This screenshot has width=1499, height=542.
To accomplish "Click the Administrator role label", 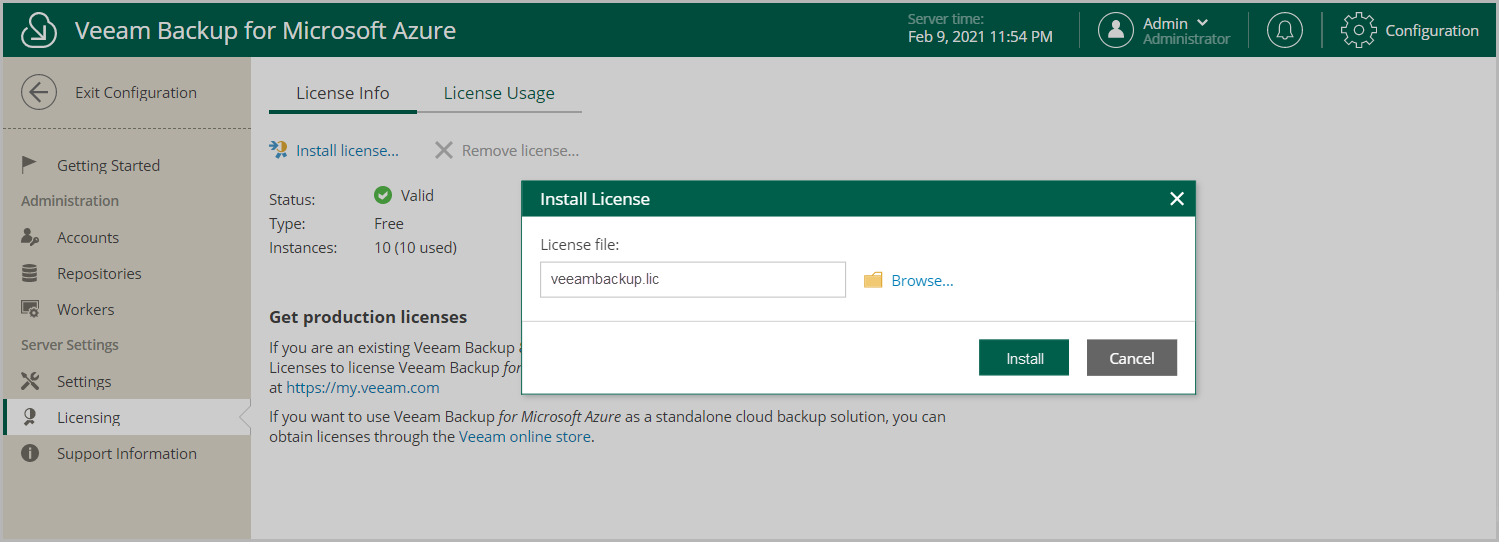I will [x=1186, y=39].
